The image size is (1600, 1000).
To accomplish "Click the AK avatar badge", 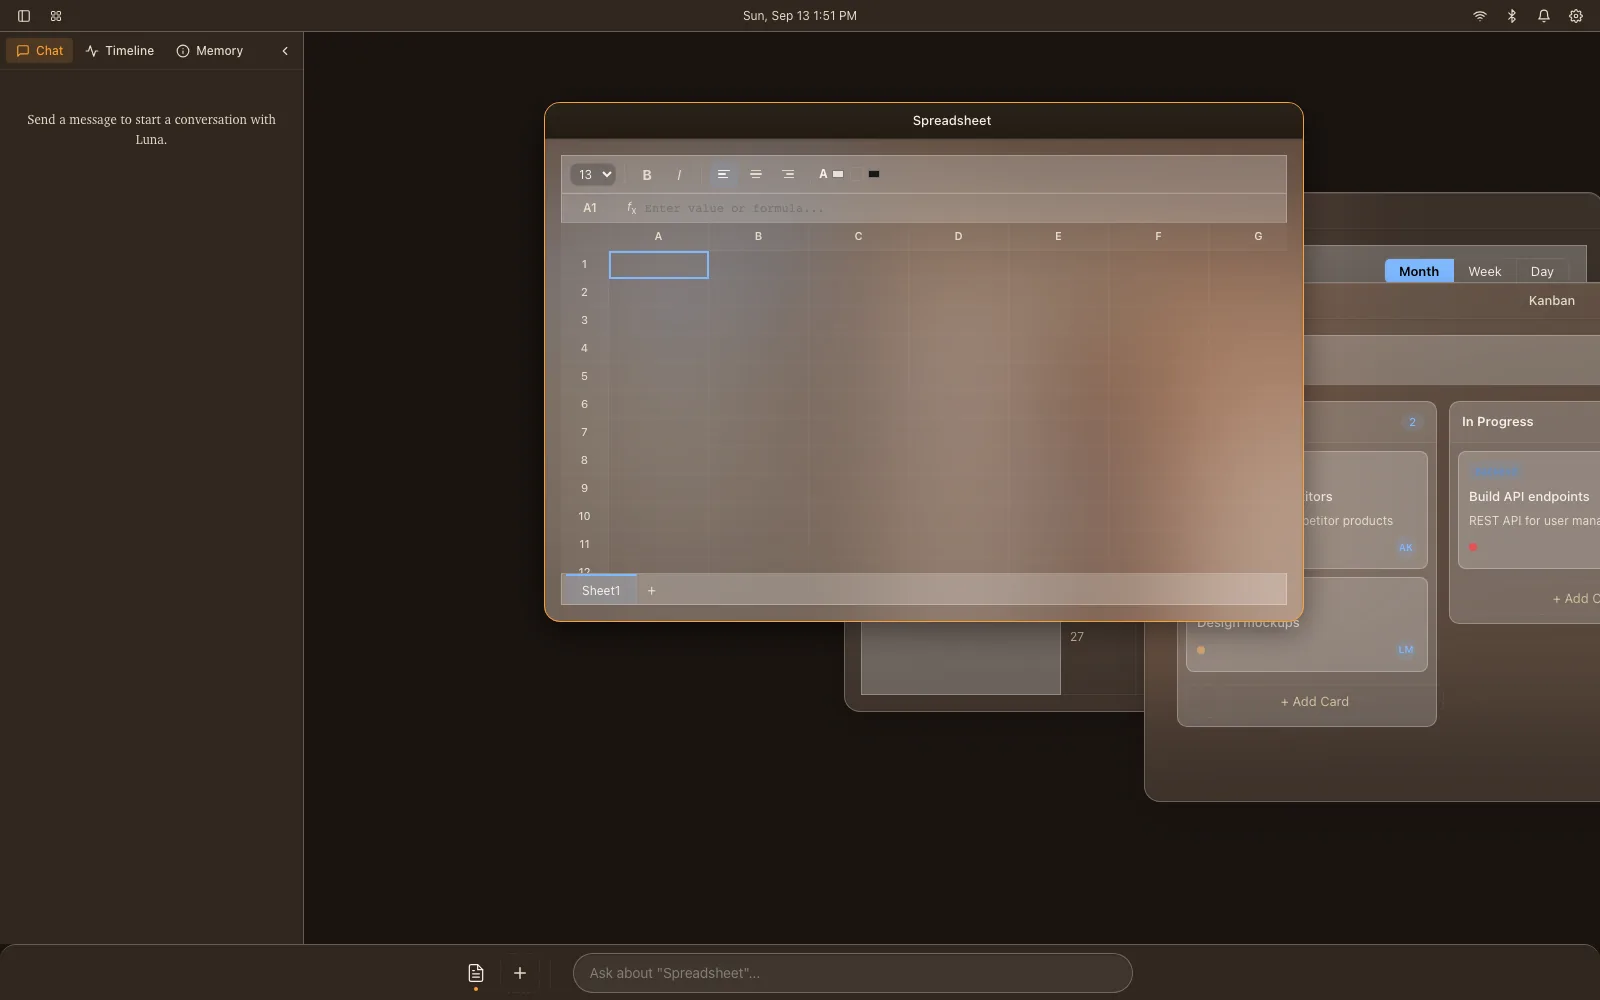I will point(1406,548).
